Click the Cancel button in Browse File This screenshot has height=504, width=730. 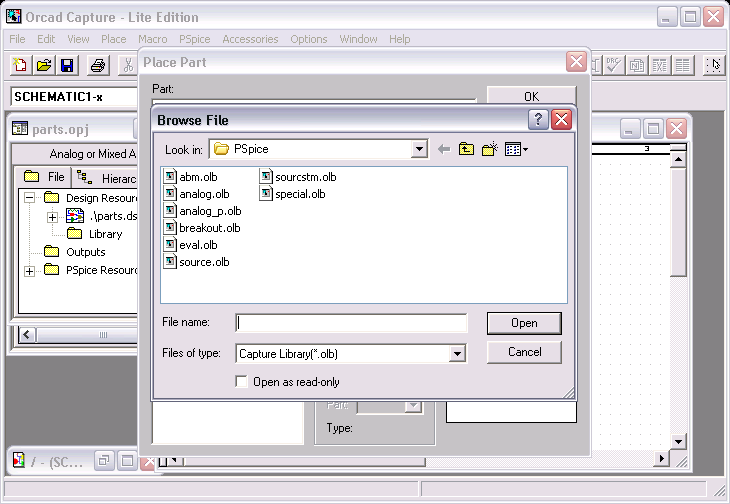[x=524, y=352]
